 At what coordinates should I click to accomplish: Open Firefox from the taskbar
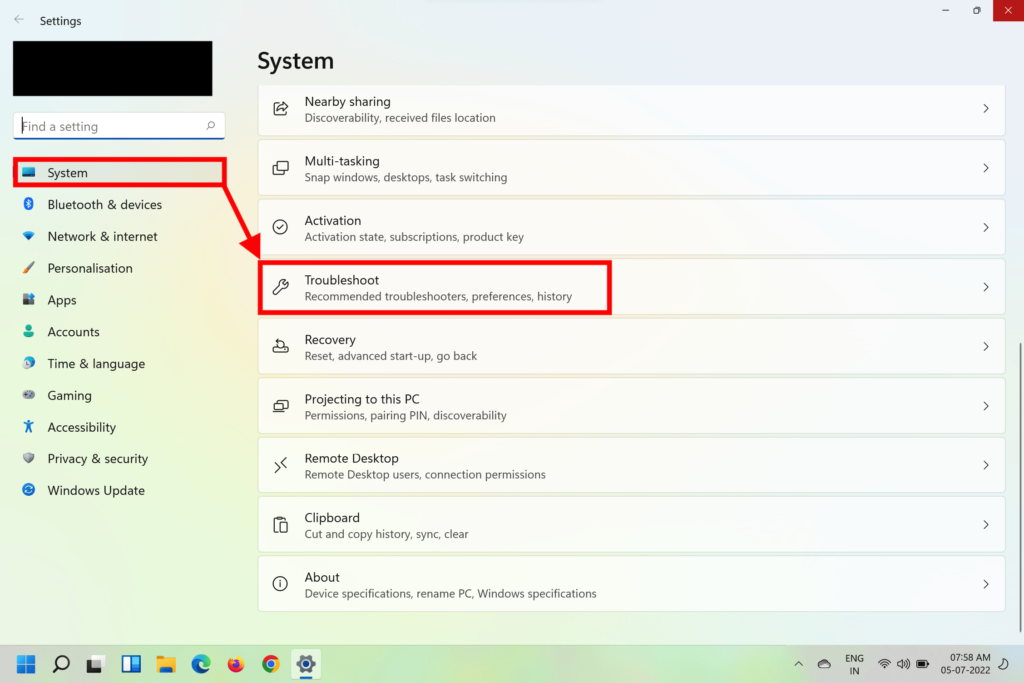point(236,664)
